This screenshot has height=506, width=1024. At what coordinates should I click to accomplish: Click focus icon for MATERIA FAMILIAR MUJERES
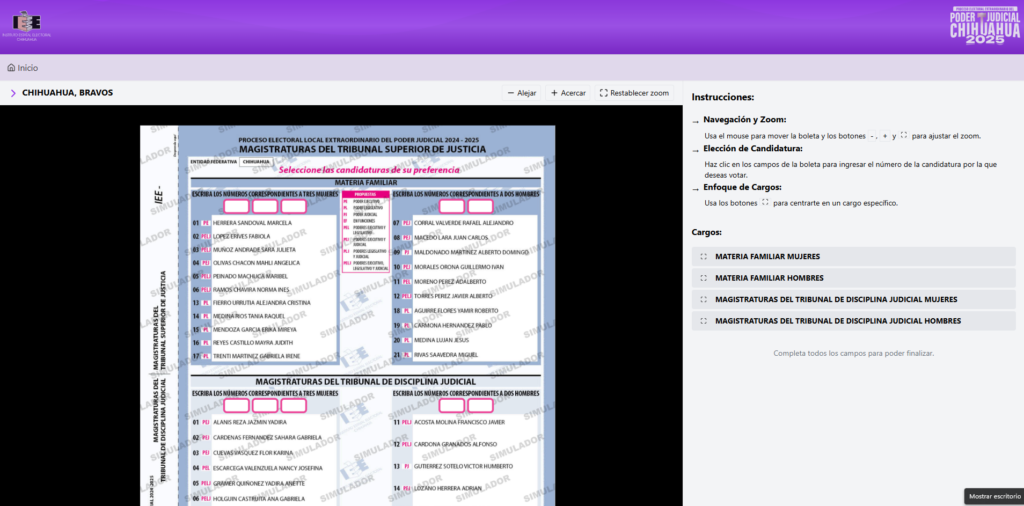point(704,257)
